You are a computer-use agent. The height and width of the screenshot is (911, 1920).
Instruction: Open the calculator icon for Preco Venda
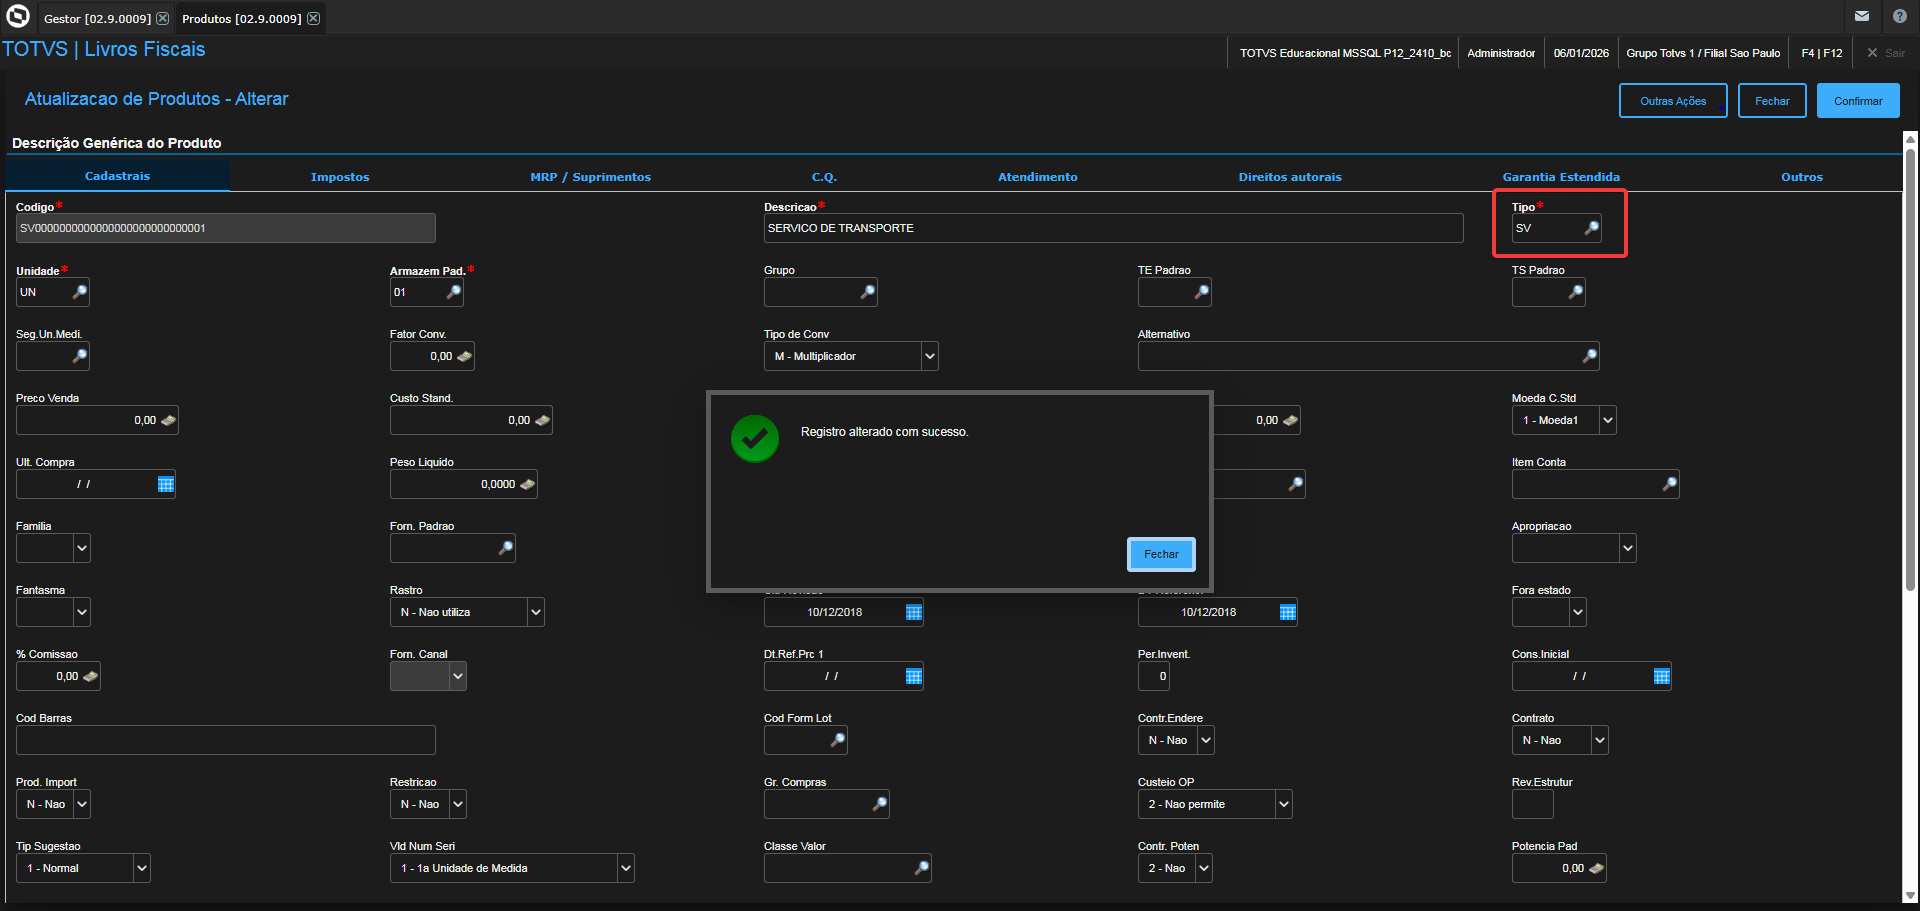click(168, 420)
